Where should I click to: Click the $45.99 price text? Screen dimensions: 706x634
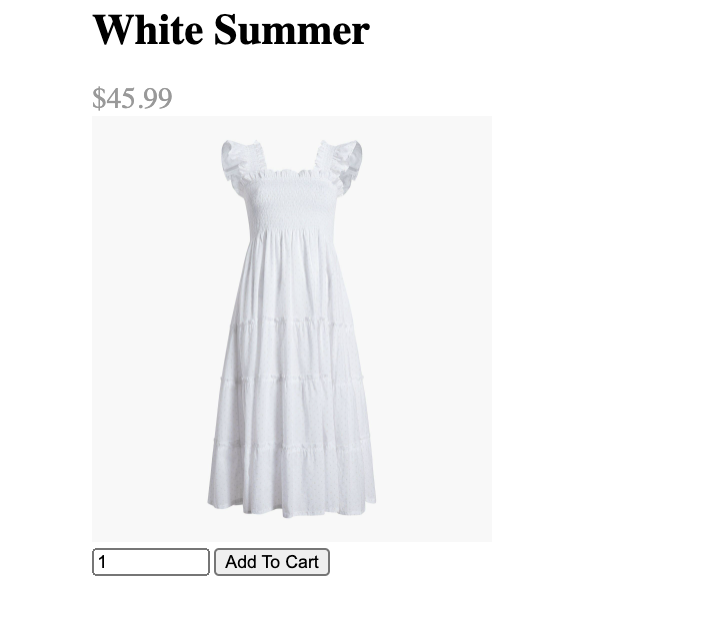click(x=132, y=98)
